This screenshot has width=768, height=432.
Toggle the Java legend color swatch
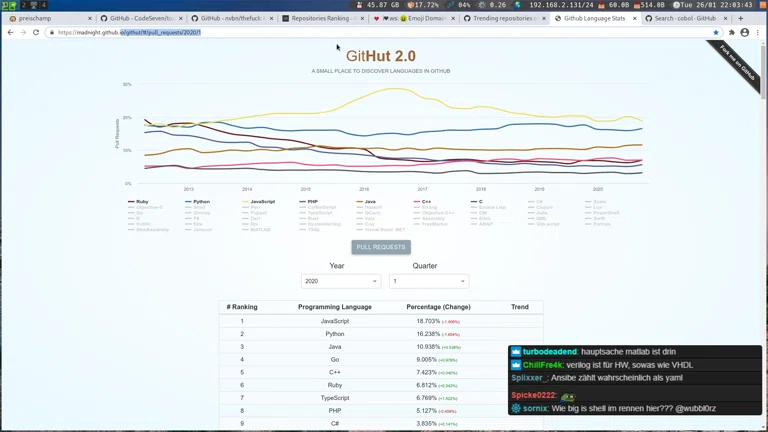(359, 202)
